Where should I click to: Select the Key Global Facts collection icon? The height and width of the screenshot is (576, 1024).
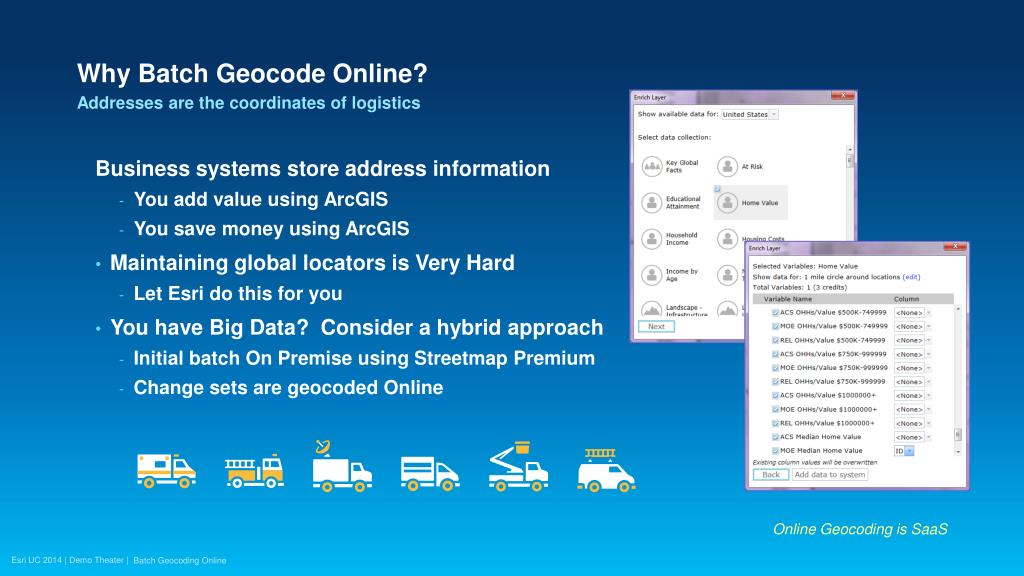point(652,166)
